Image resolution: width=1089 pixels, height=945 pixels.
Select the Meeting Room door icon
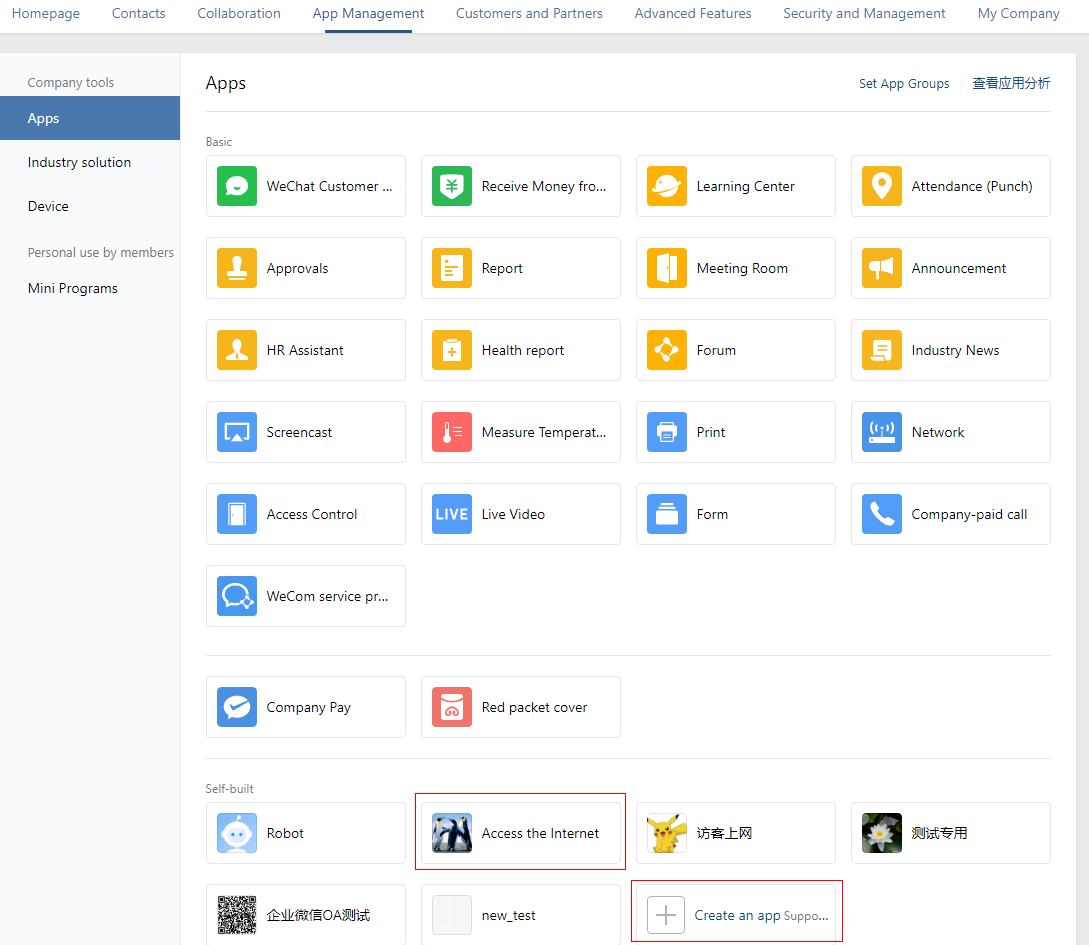[x=667, y=268]
